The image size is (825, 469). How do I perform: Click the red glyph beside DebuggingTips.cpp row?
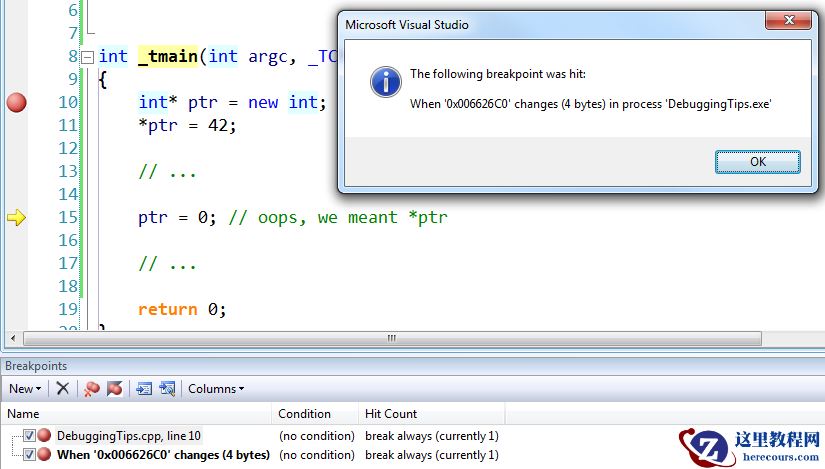point(45,435)
